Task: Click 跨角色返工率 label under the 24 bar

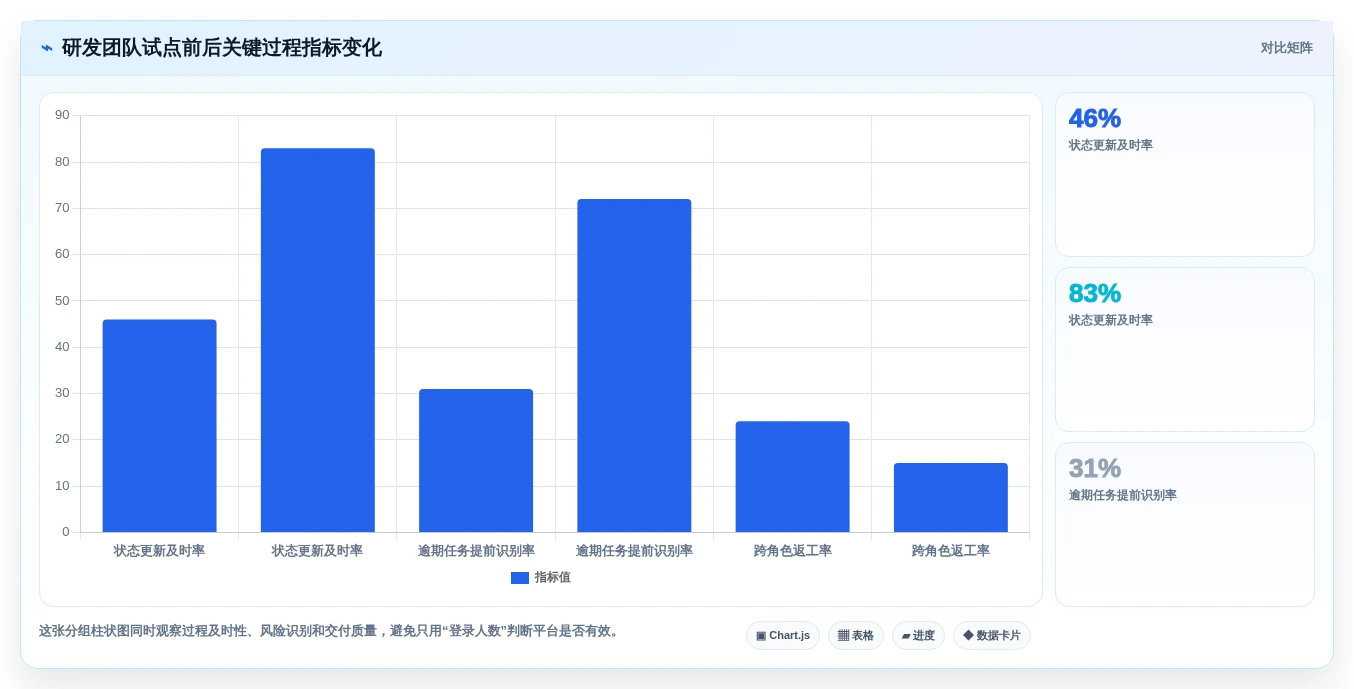Action: click(793, 551)
